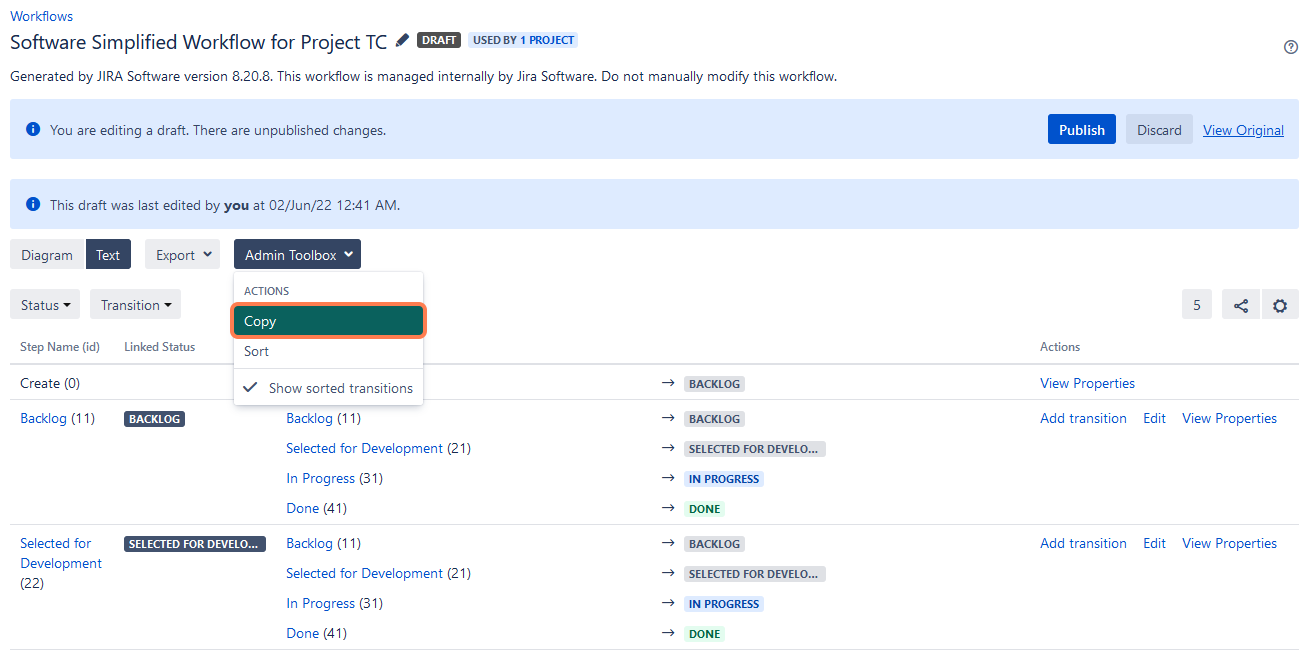Click the info icon in the draft banner

point(31,129)
